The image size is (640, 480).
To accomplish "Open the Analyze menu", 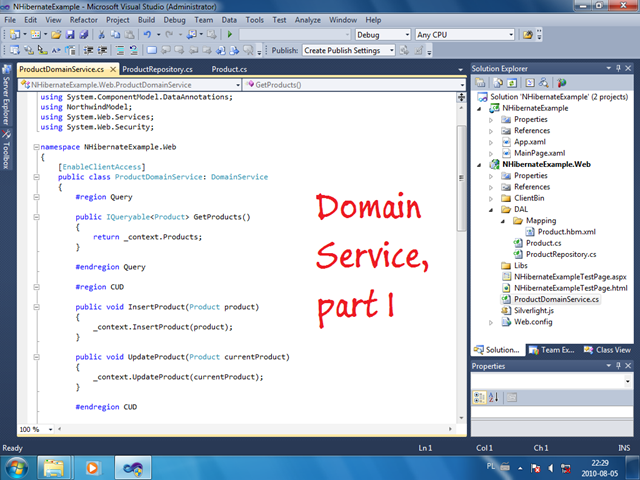I will click(308, 20).
